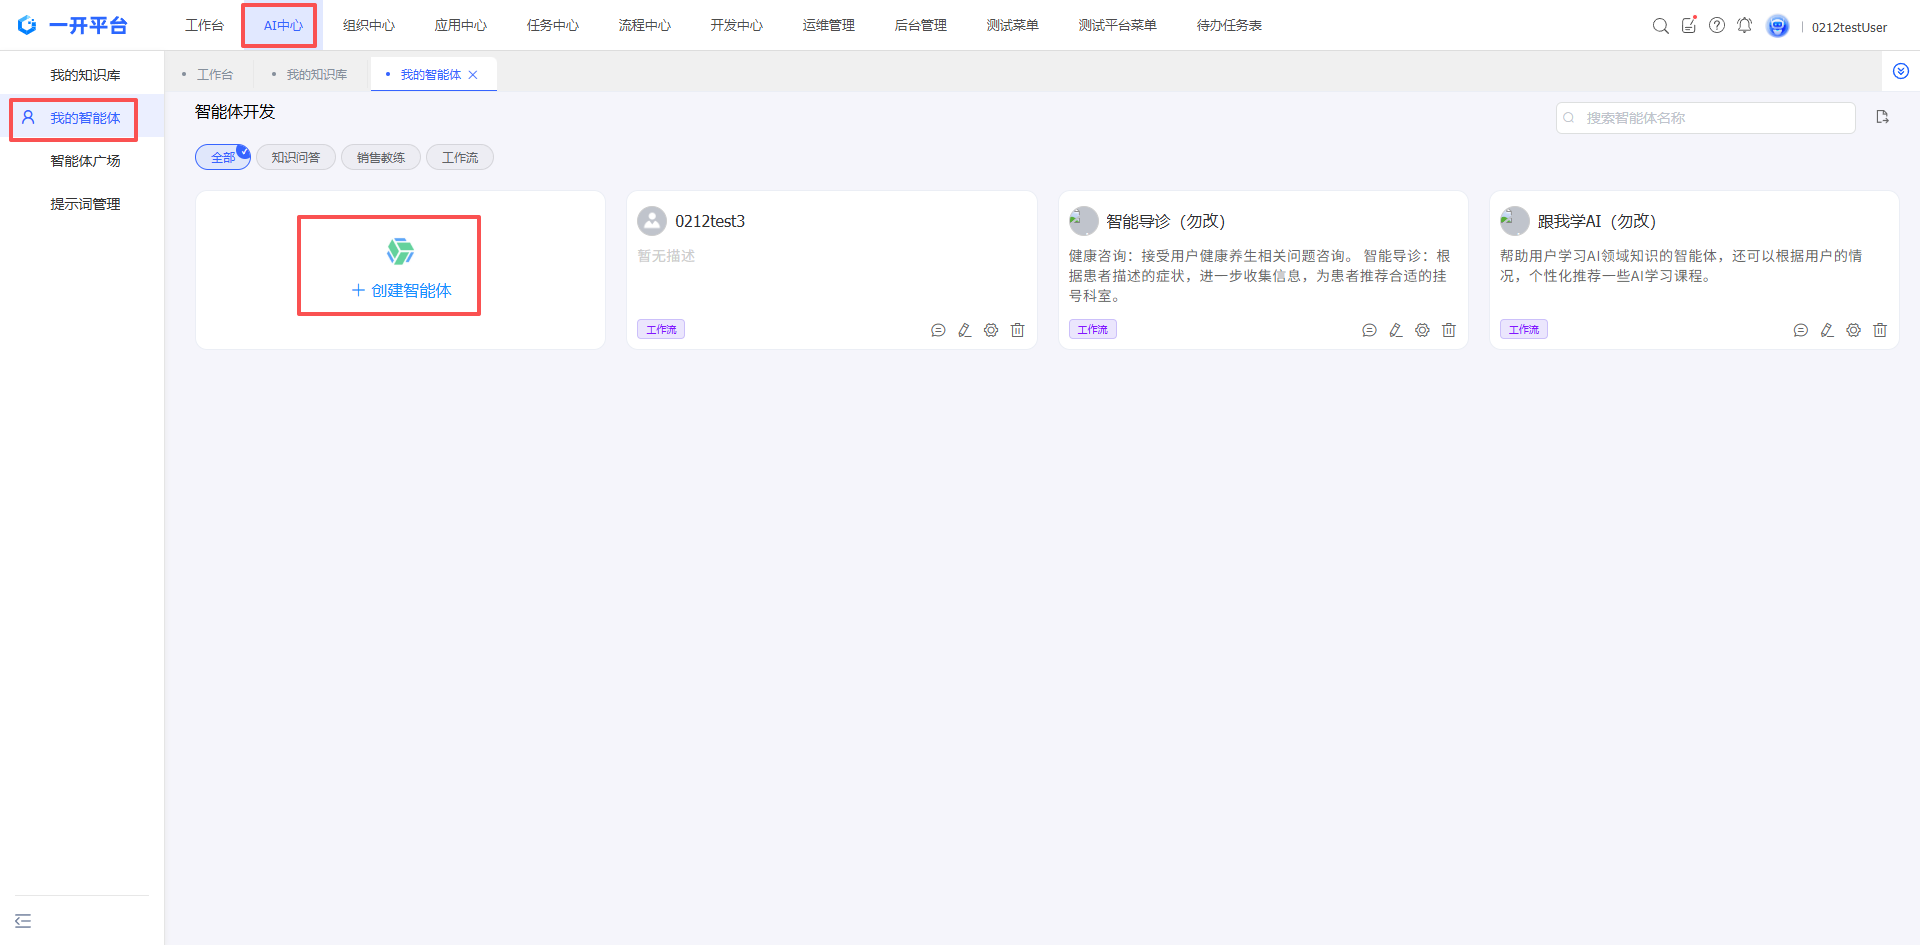Click the notification bell icon
The image size is (1920, 945).
[1744, 26]
